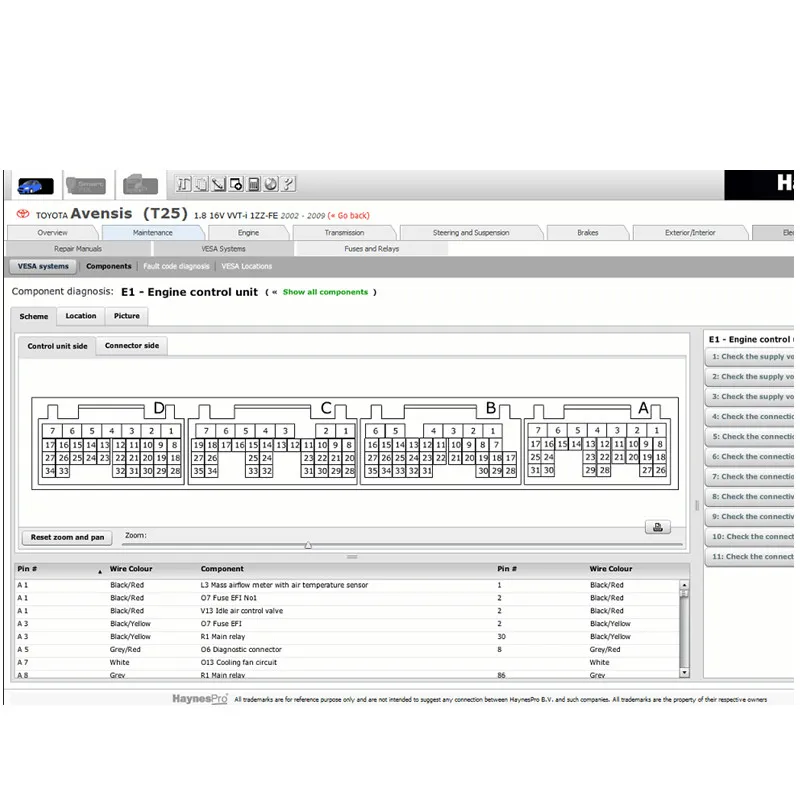Click the zoom slider handle
This screenshot has width=800, height=800.
[x=308, y=545]
